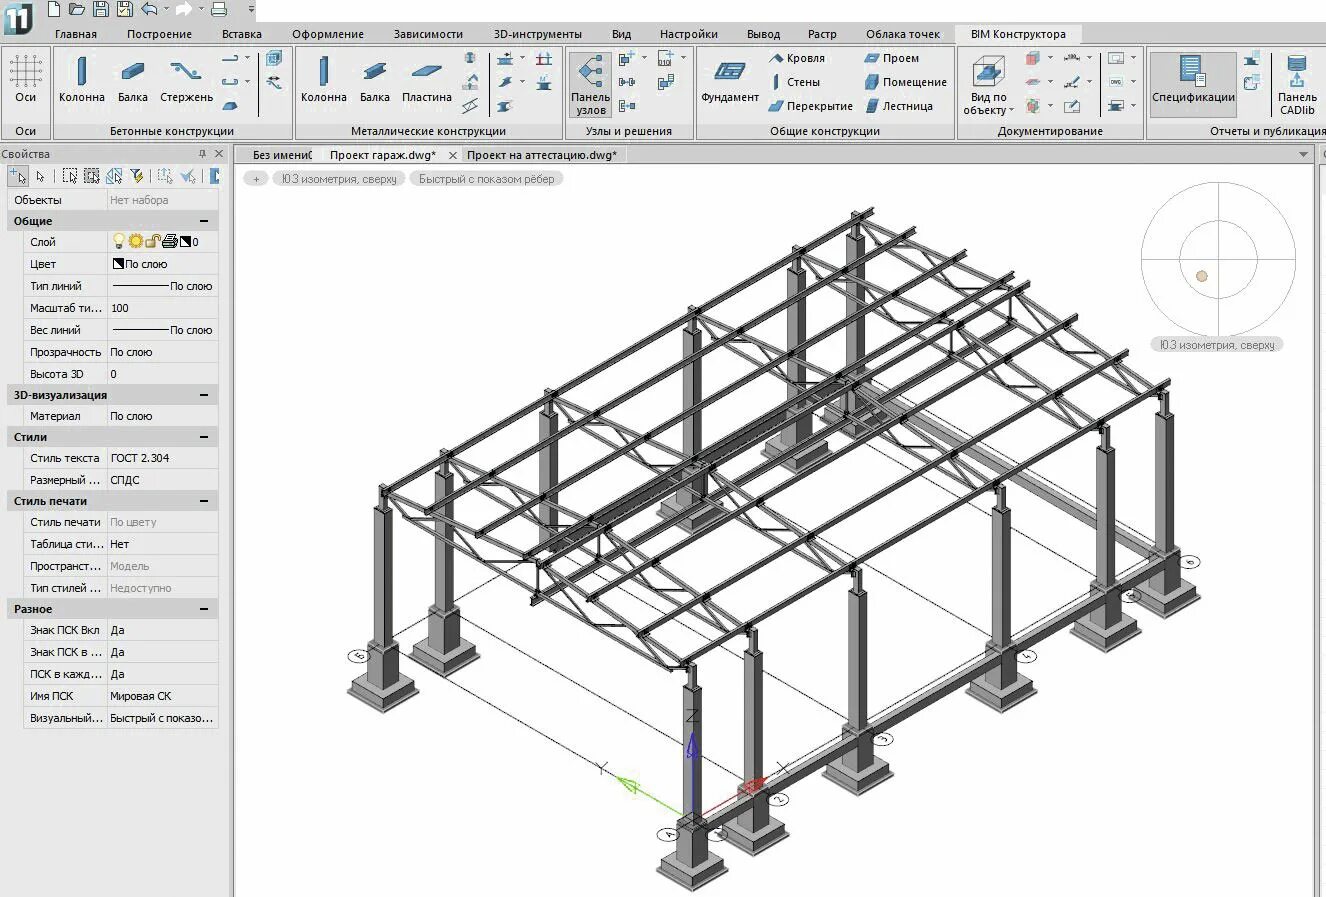Switch to Без имени document tab
1326x897 pixels.
click(281, 155)
